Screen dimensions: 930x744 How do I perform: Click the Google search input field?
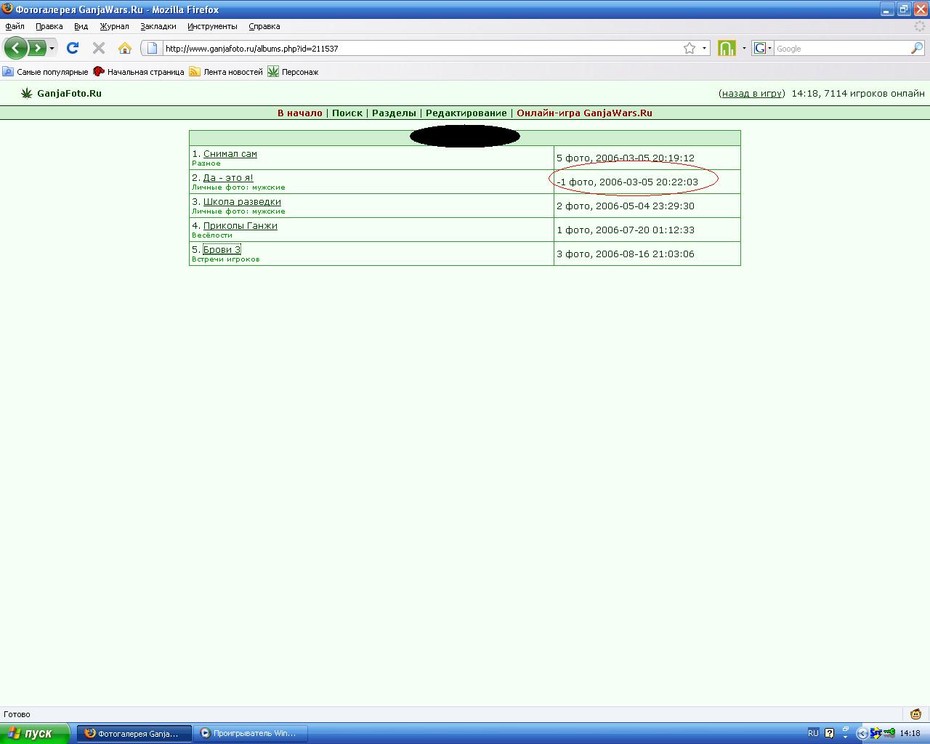point(842,49)
